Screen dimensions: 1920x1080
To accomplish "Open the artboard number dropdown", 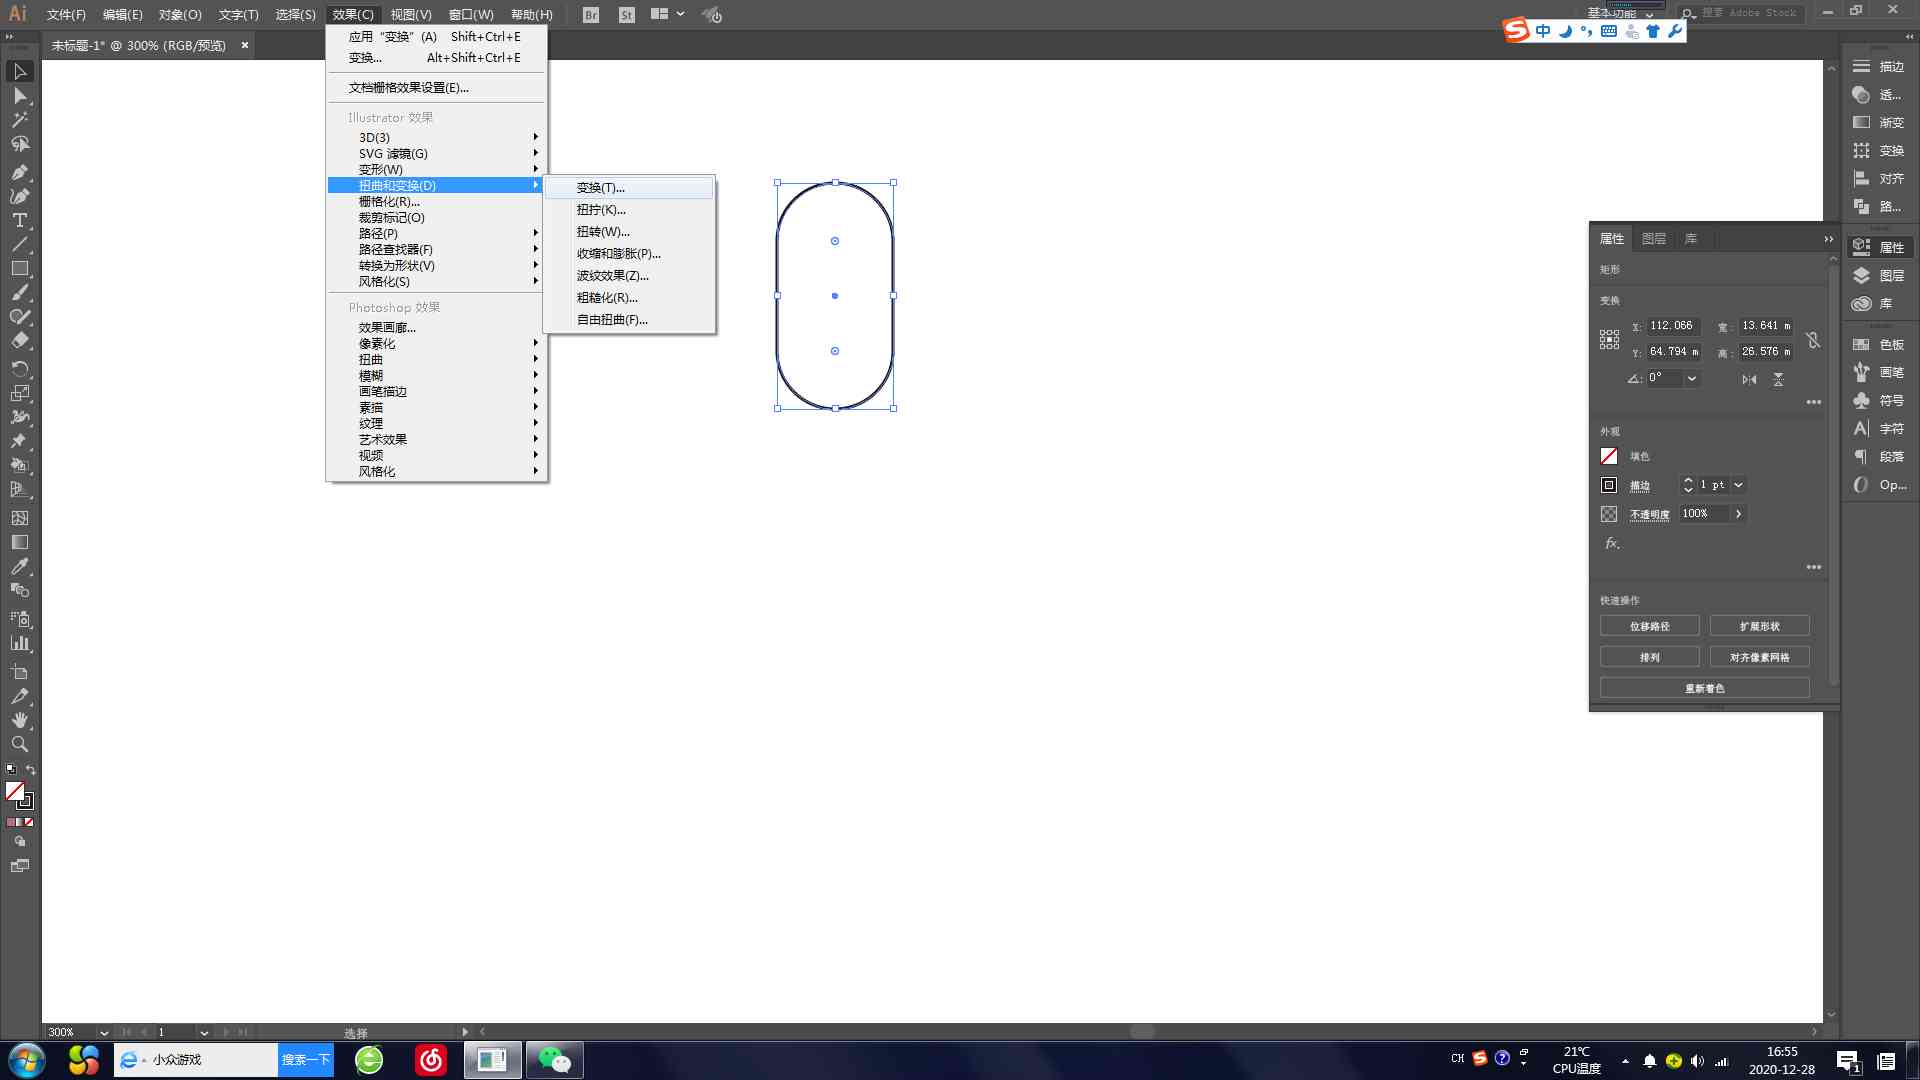I will coord(204,1032).
